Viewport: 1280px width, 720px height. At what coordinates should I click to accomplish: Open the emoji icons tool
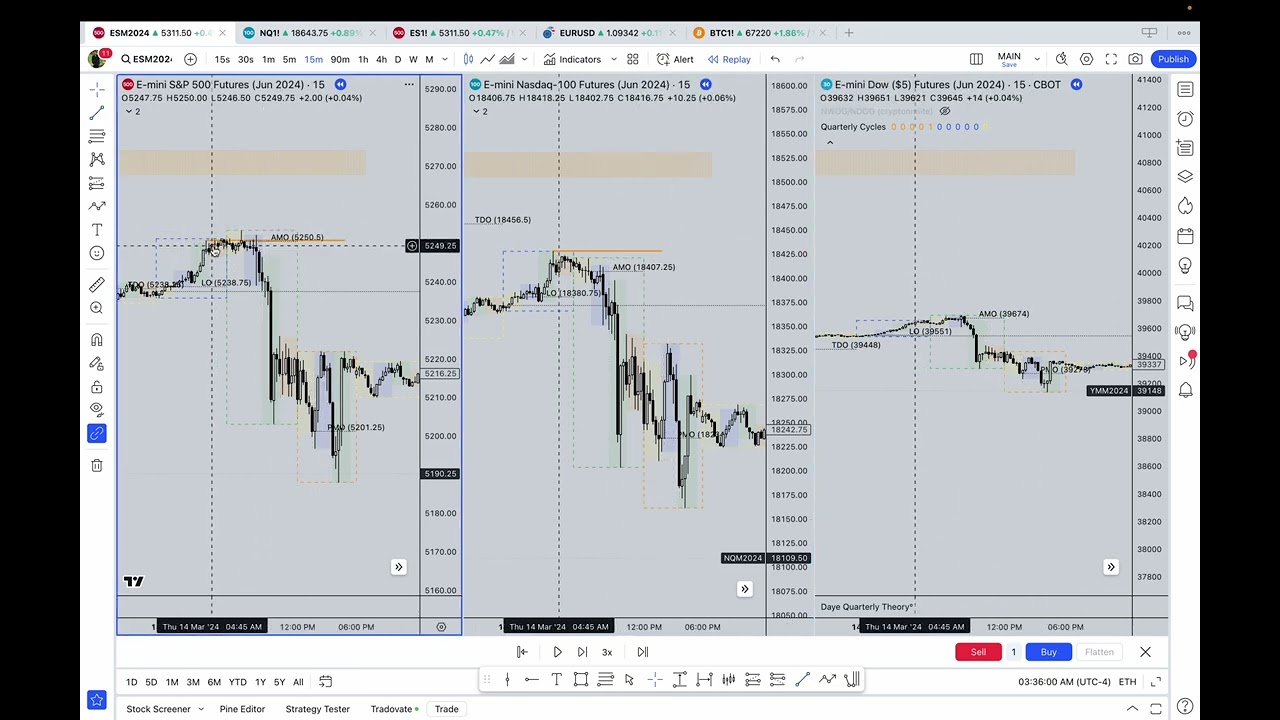(x=97, y=254)
